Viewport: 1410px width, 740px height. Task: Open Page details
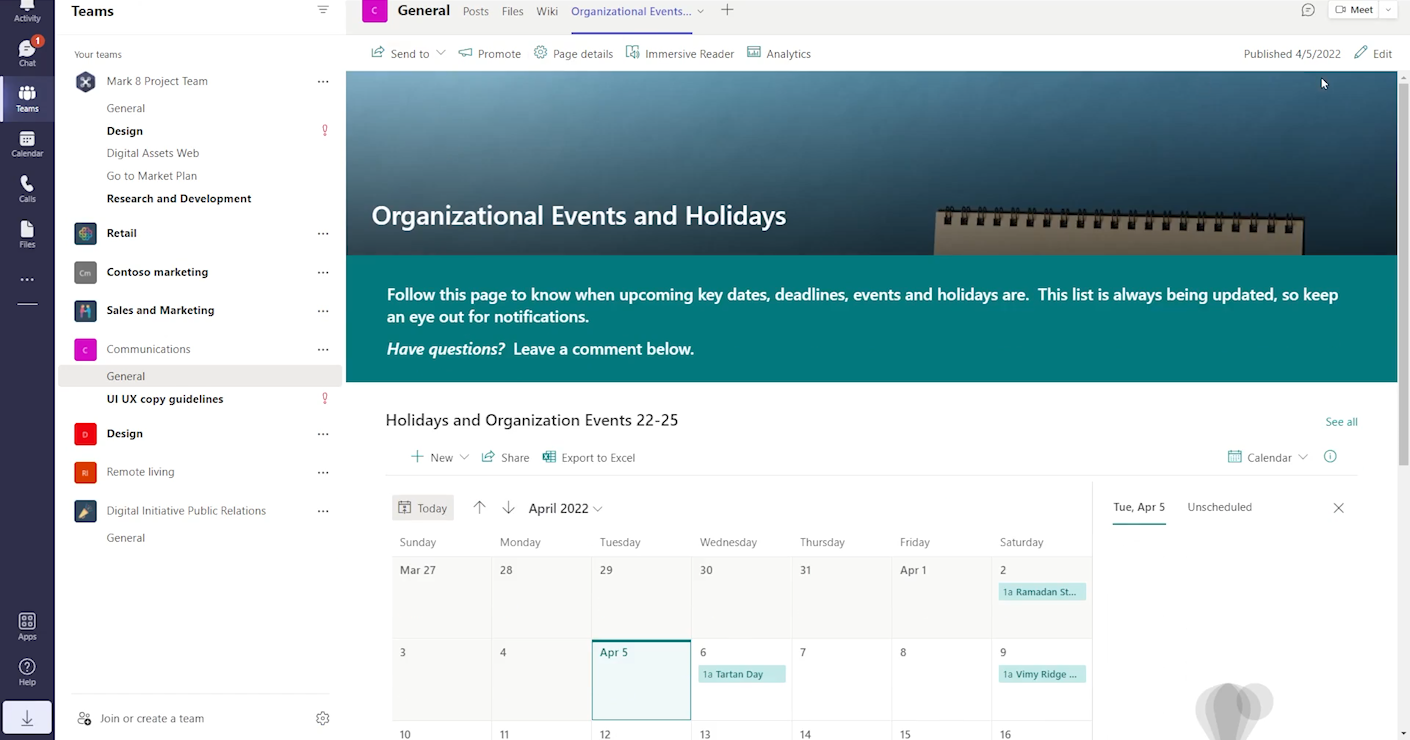click(x=573, y=53)
